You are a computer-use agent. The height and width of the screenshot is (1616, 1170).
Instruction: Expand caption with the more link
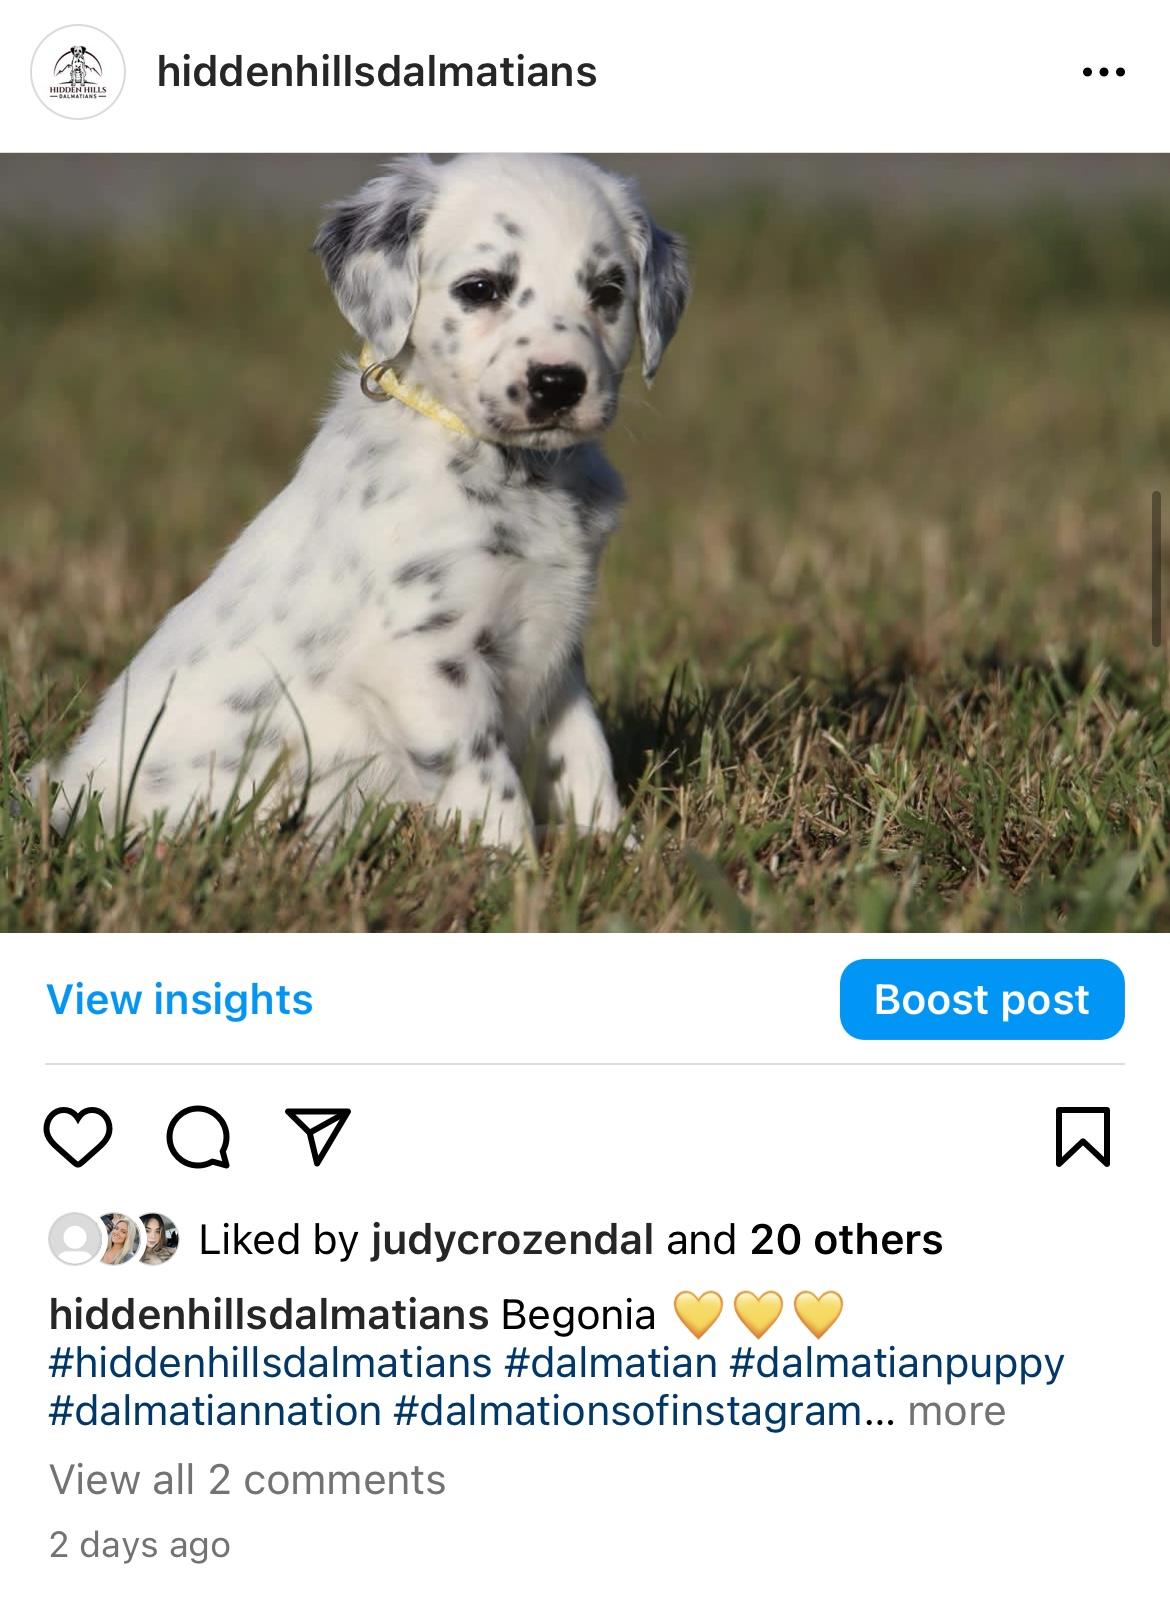tap(956, 1411)
